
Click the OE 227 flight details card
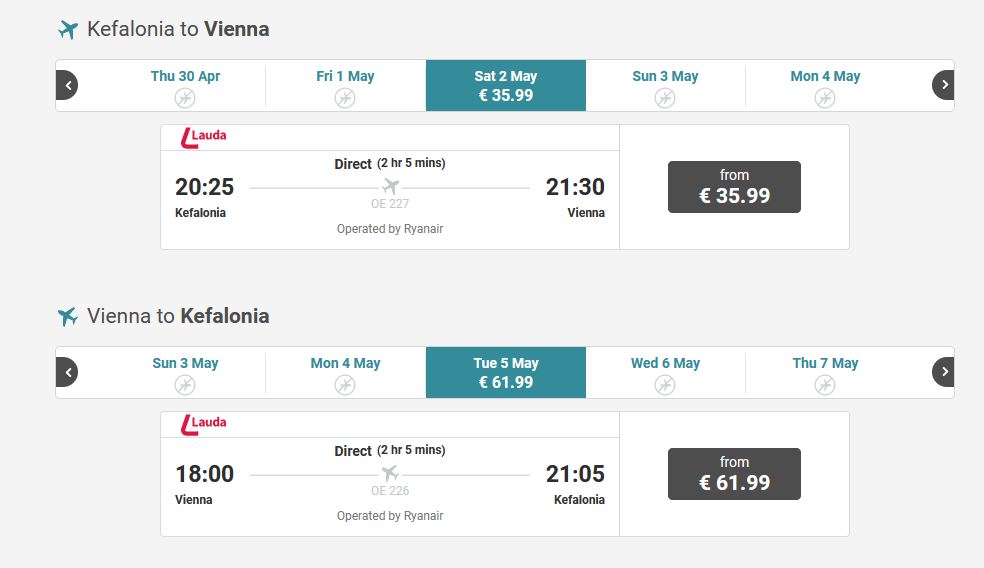coord(390,187)
